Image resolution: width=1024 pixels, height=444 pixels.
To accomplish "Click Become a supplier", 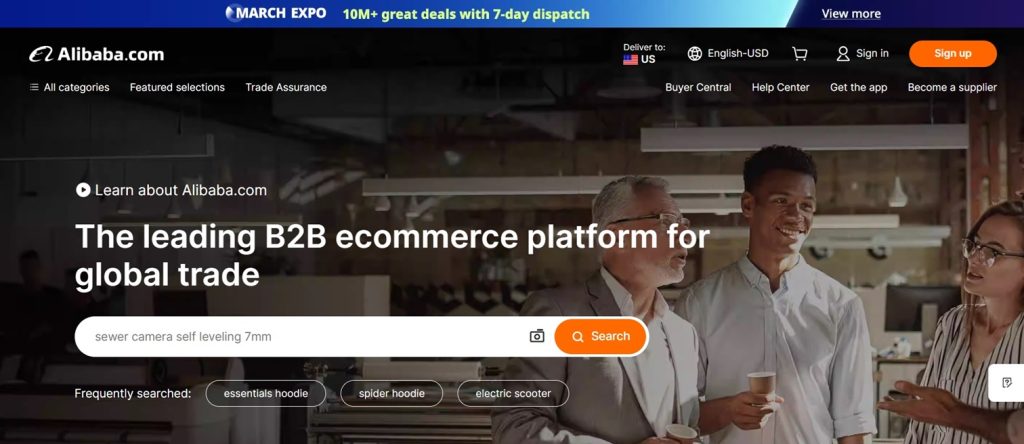I will [x=952, y=87].
